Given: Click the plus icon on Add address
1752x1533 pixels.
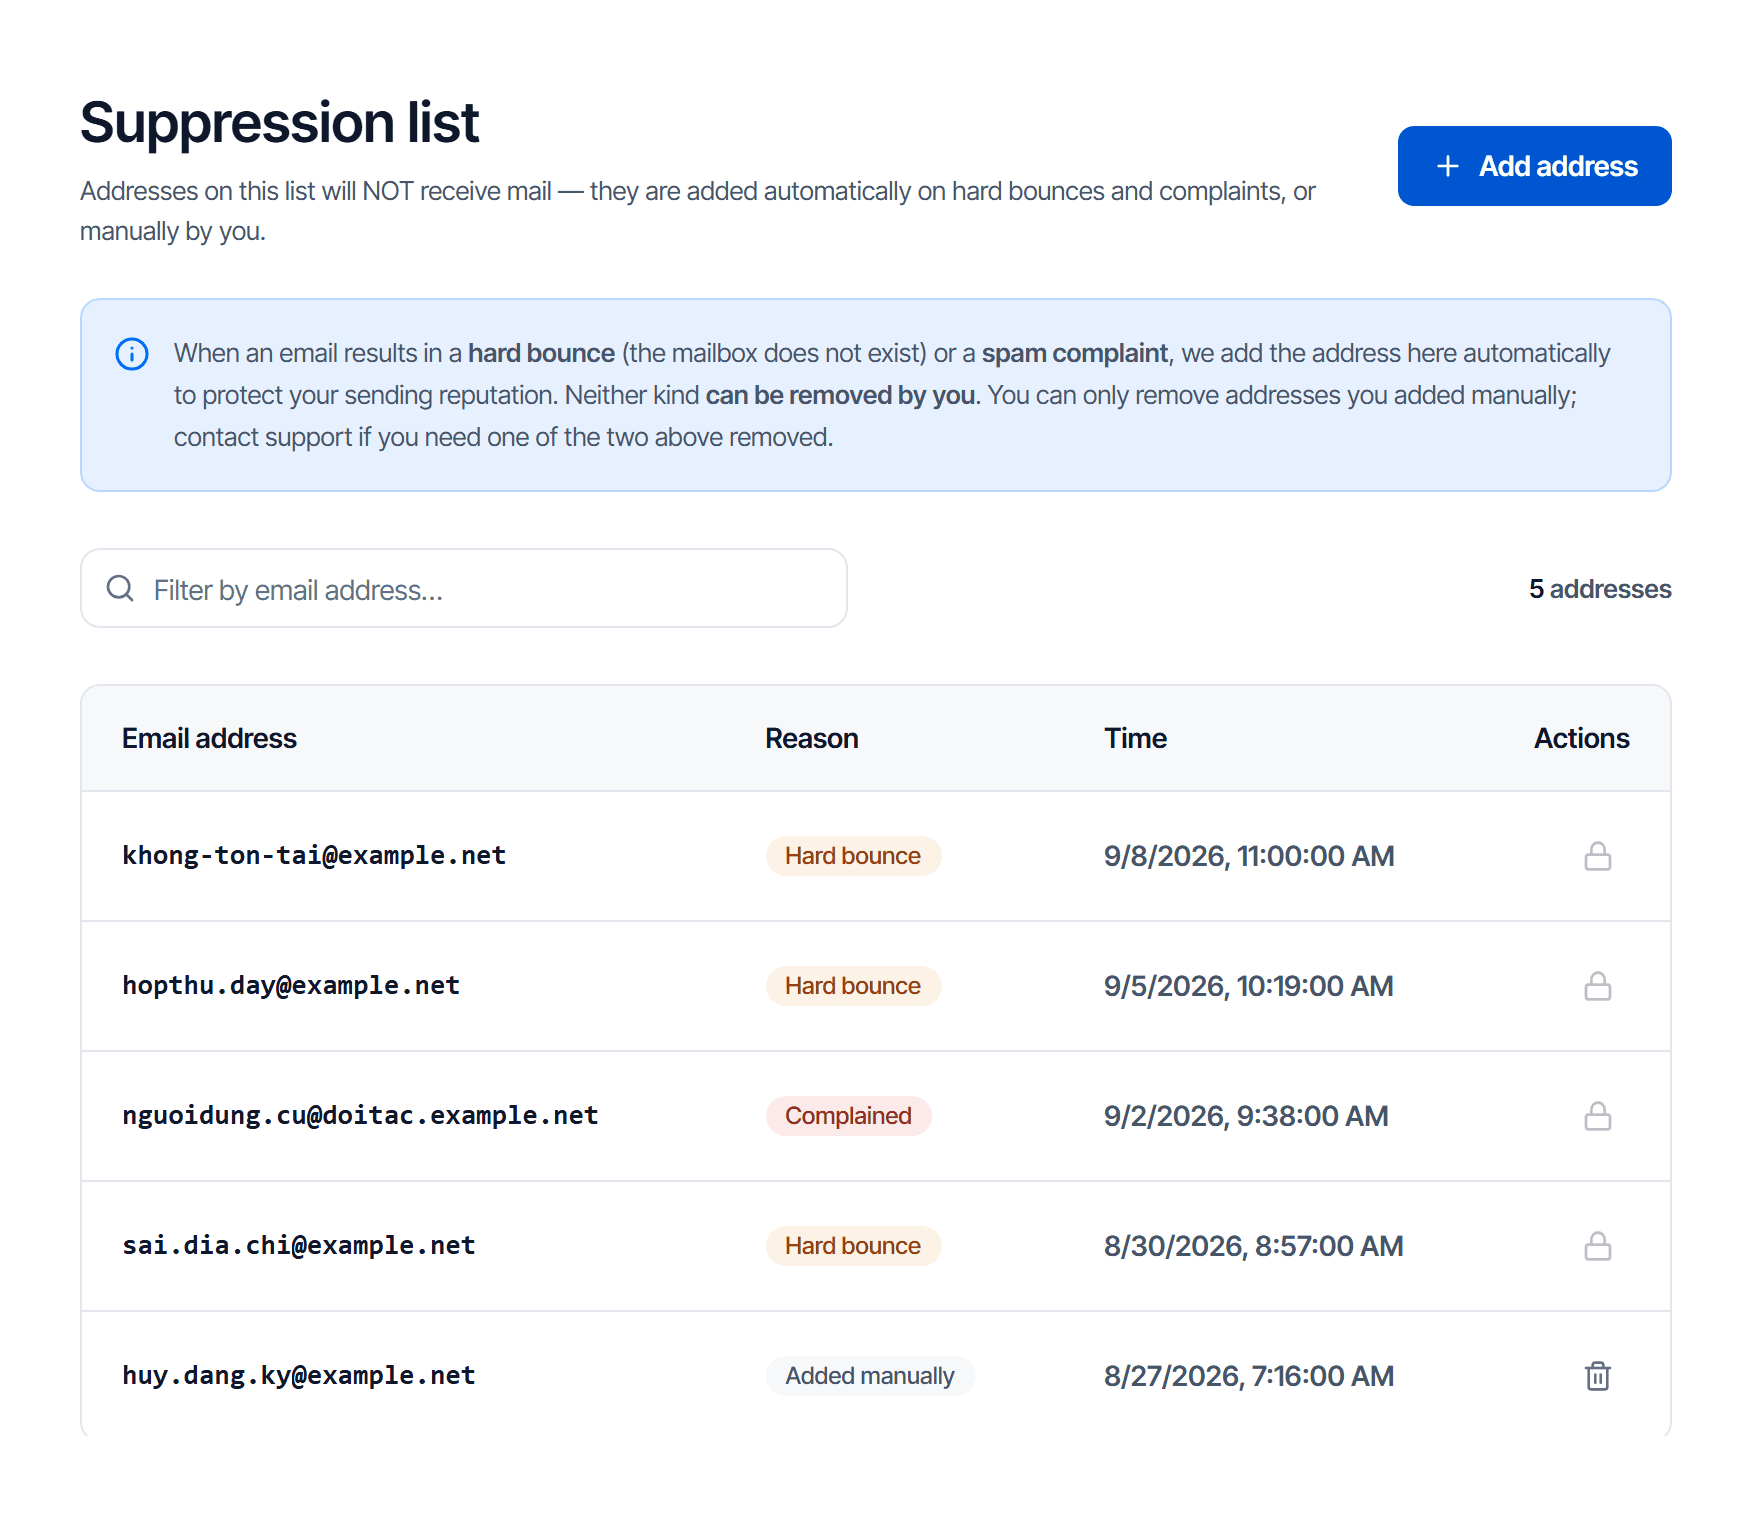Looking at the screenshot, I should (x=1448, y=166).
